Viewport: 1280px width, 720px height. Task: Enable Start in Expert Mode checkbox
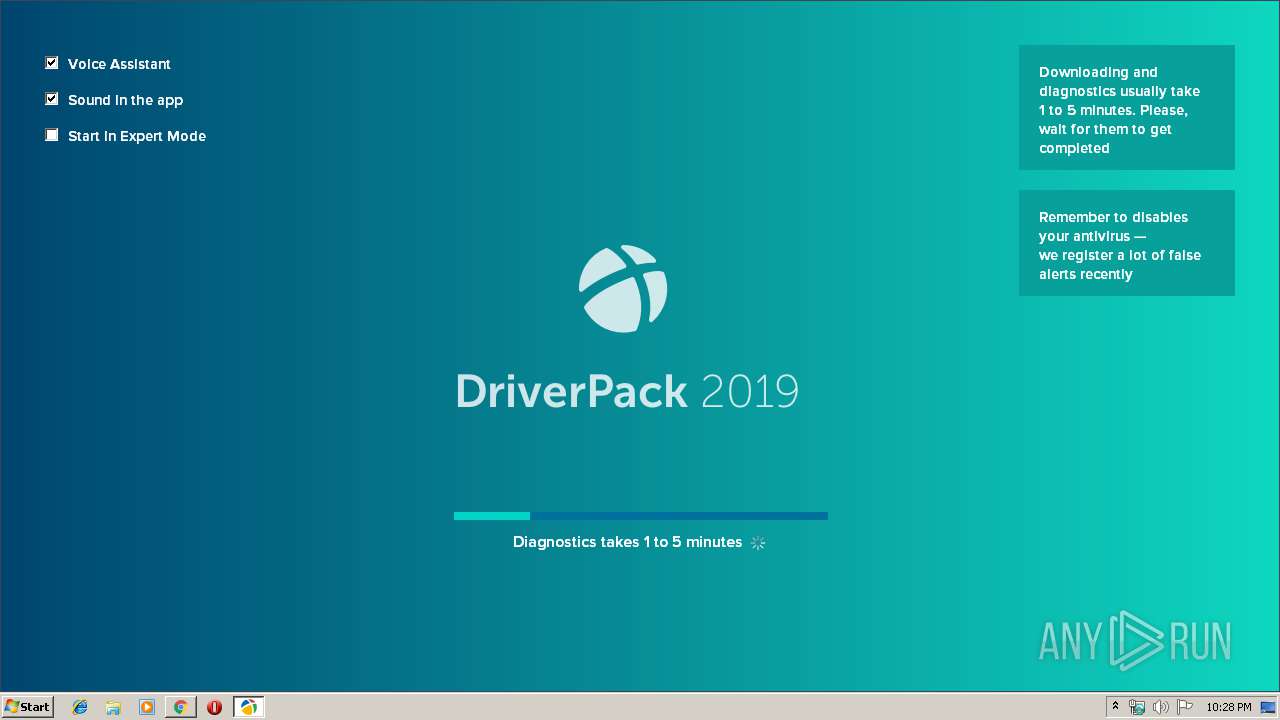[x=52, y=135]
